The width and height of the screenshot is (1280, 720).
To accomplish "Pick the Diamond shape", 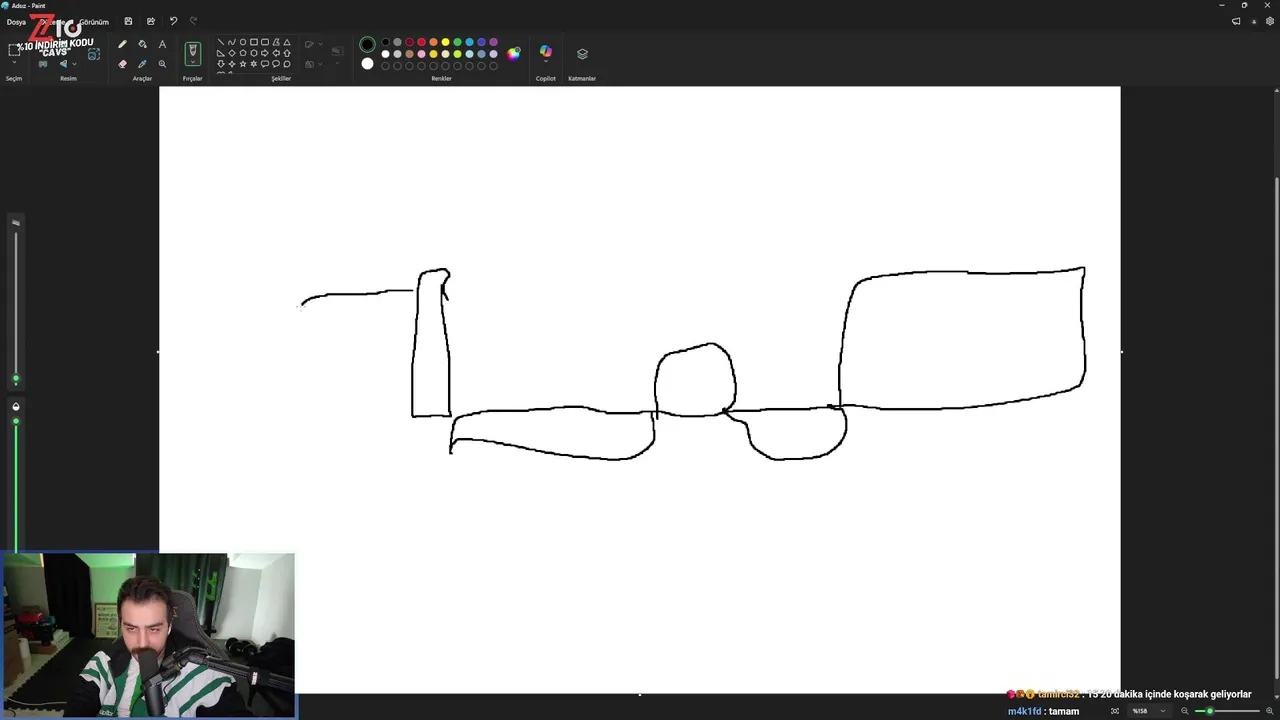I will [x=231, y=53].
